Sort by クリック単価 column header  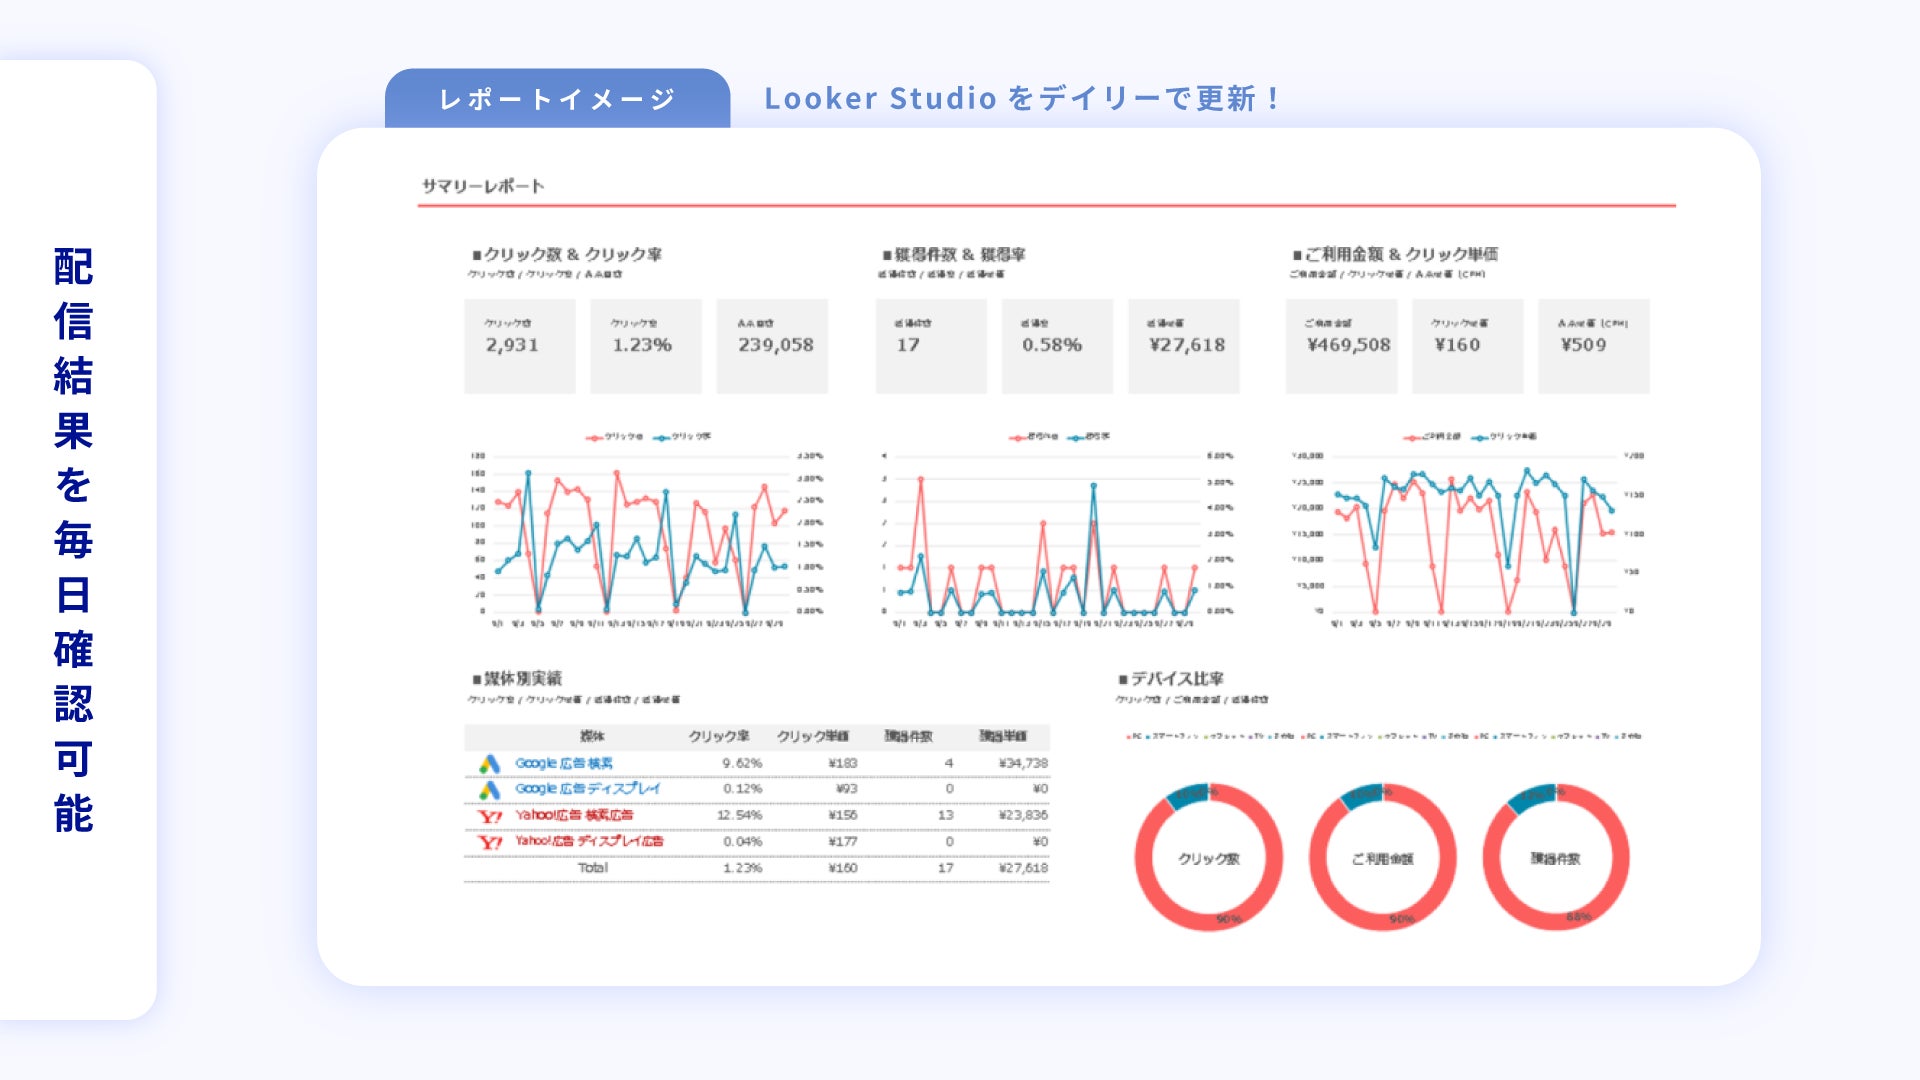click(812, 736)
